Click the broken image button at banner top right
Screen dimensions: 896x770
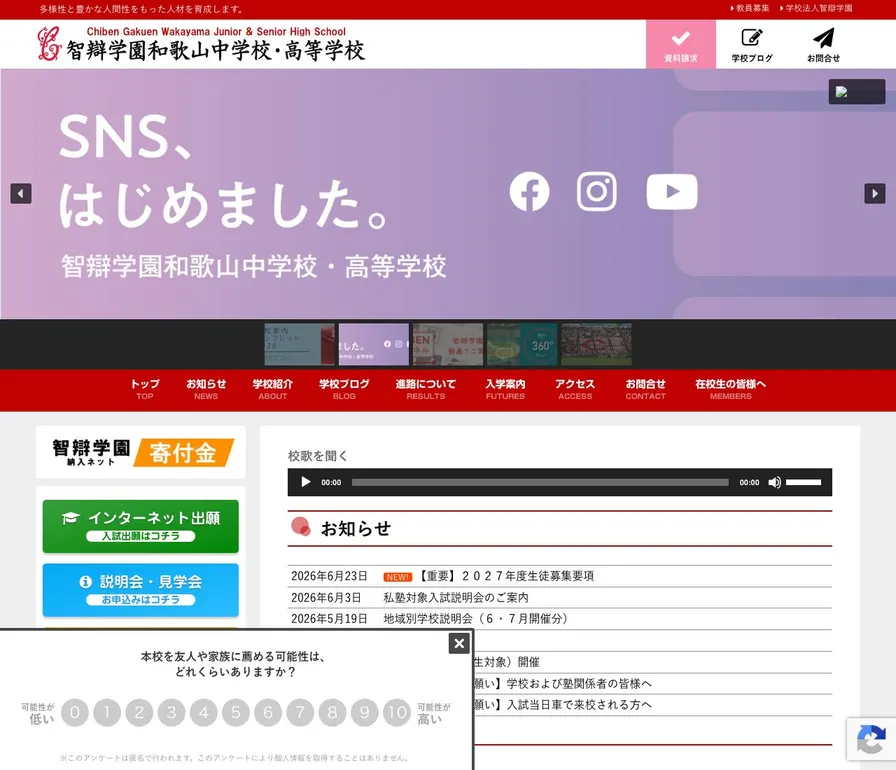pyautogui.click(x=857, y=91)
